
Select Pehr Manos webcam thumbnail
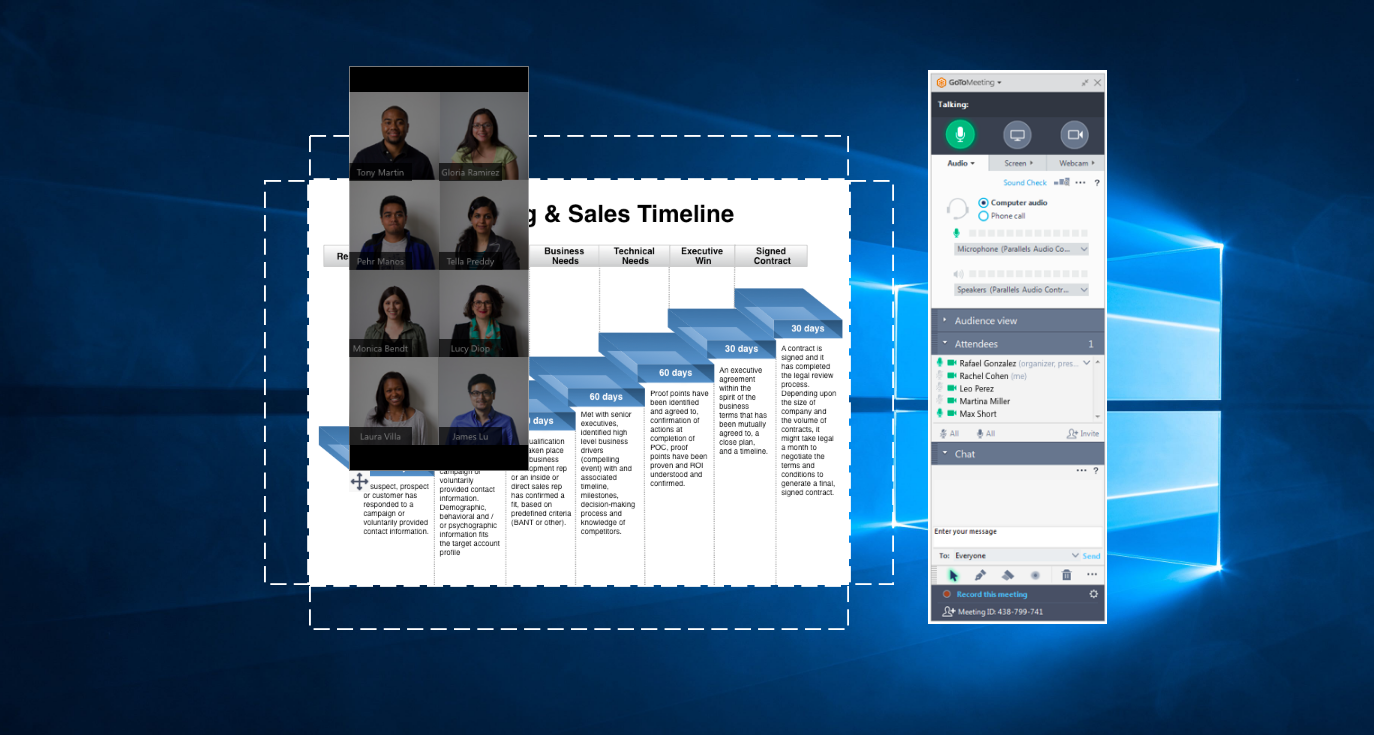tap(394, 225)
